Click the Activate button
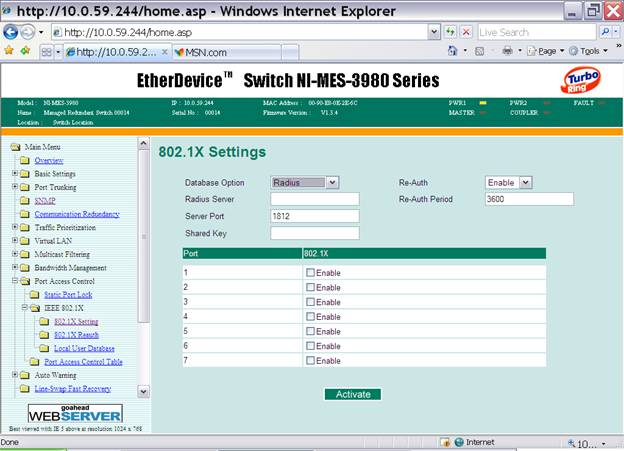 point(352,394)
